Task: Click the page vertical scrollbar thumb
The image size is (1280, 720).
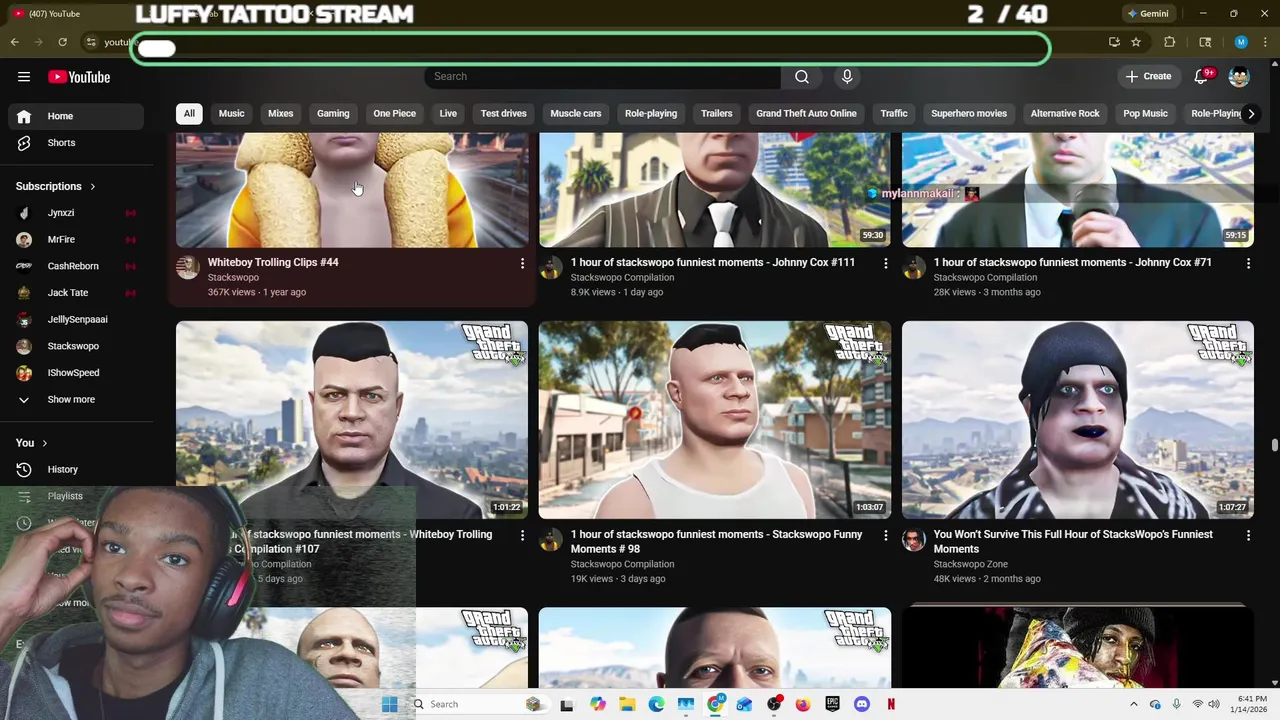Action: click(x=1274, y=445)
